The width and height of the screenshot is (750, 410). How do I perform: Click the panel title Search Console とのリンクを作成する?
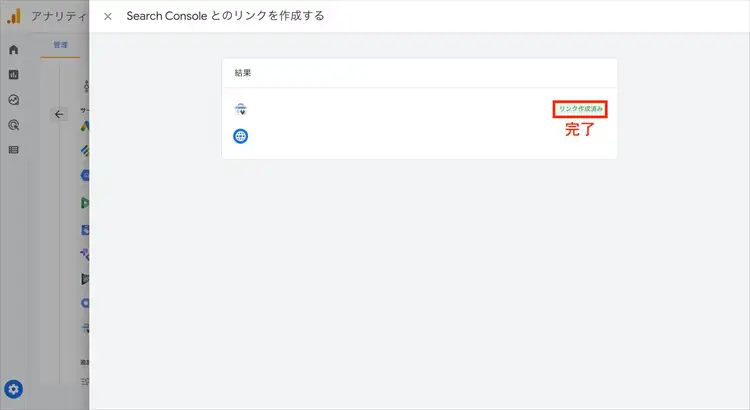coord(225,17)
